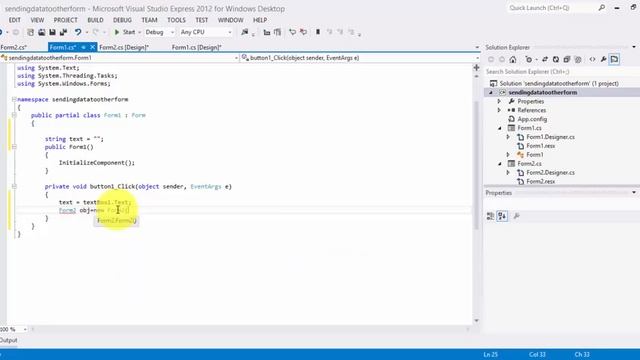Click the Increase indent toolbar icon
Viewport: 640px width, 360px height.
(x=278, y=32)
